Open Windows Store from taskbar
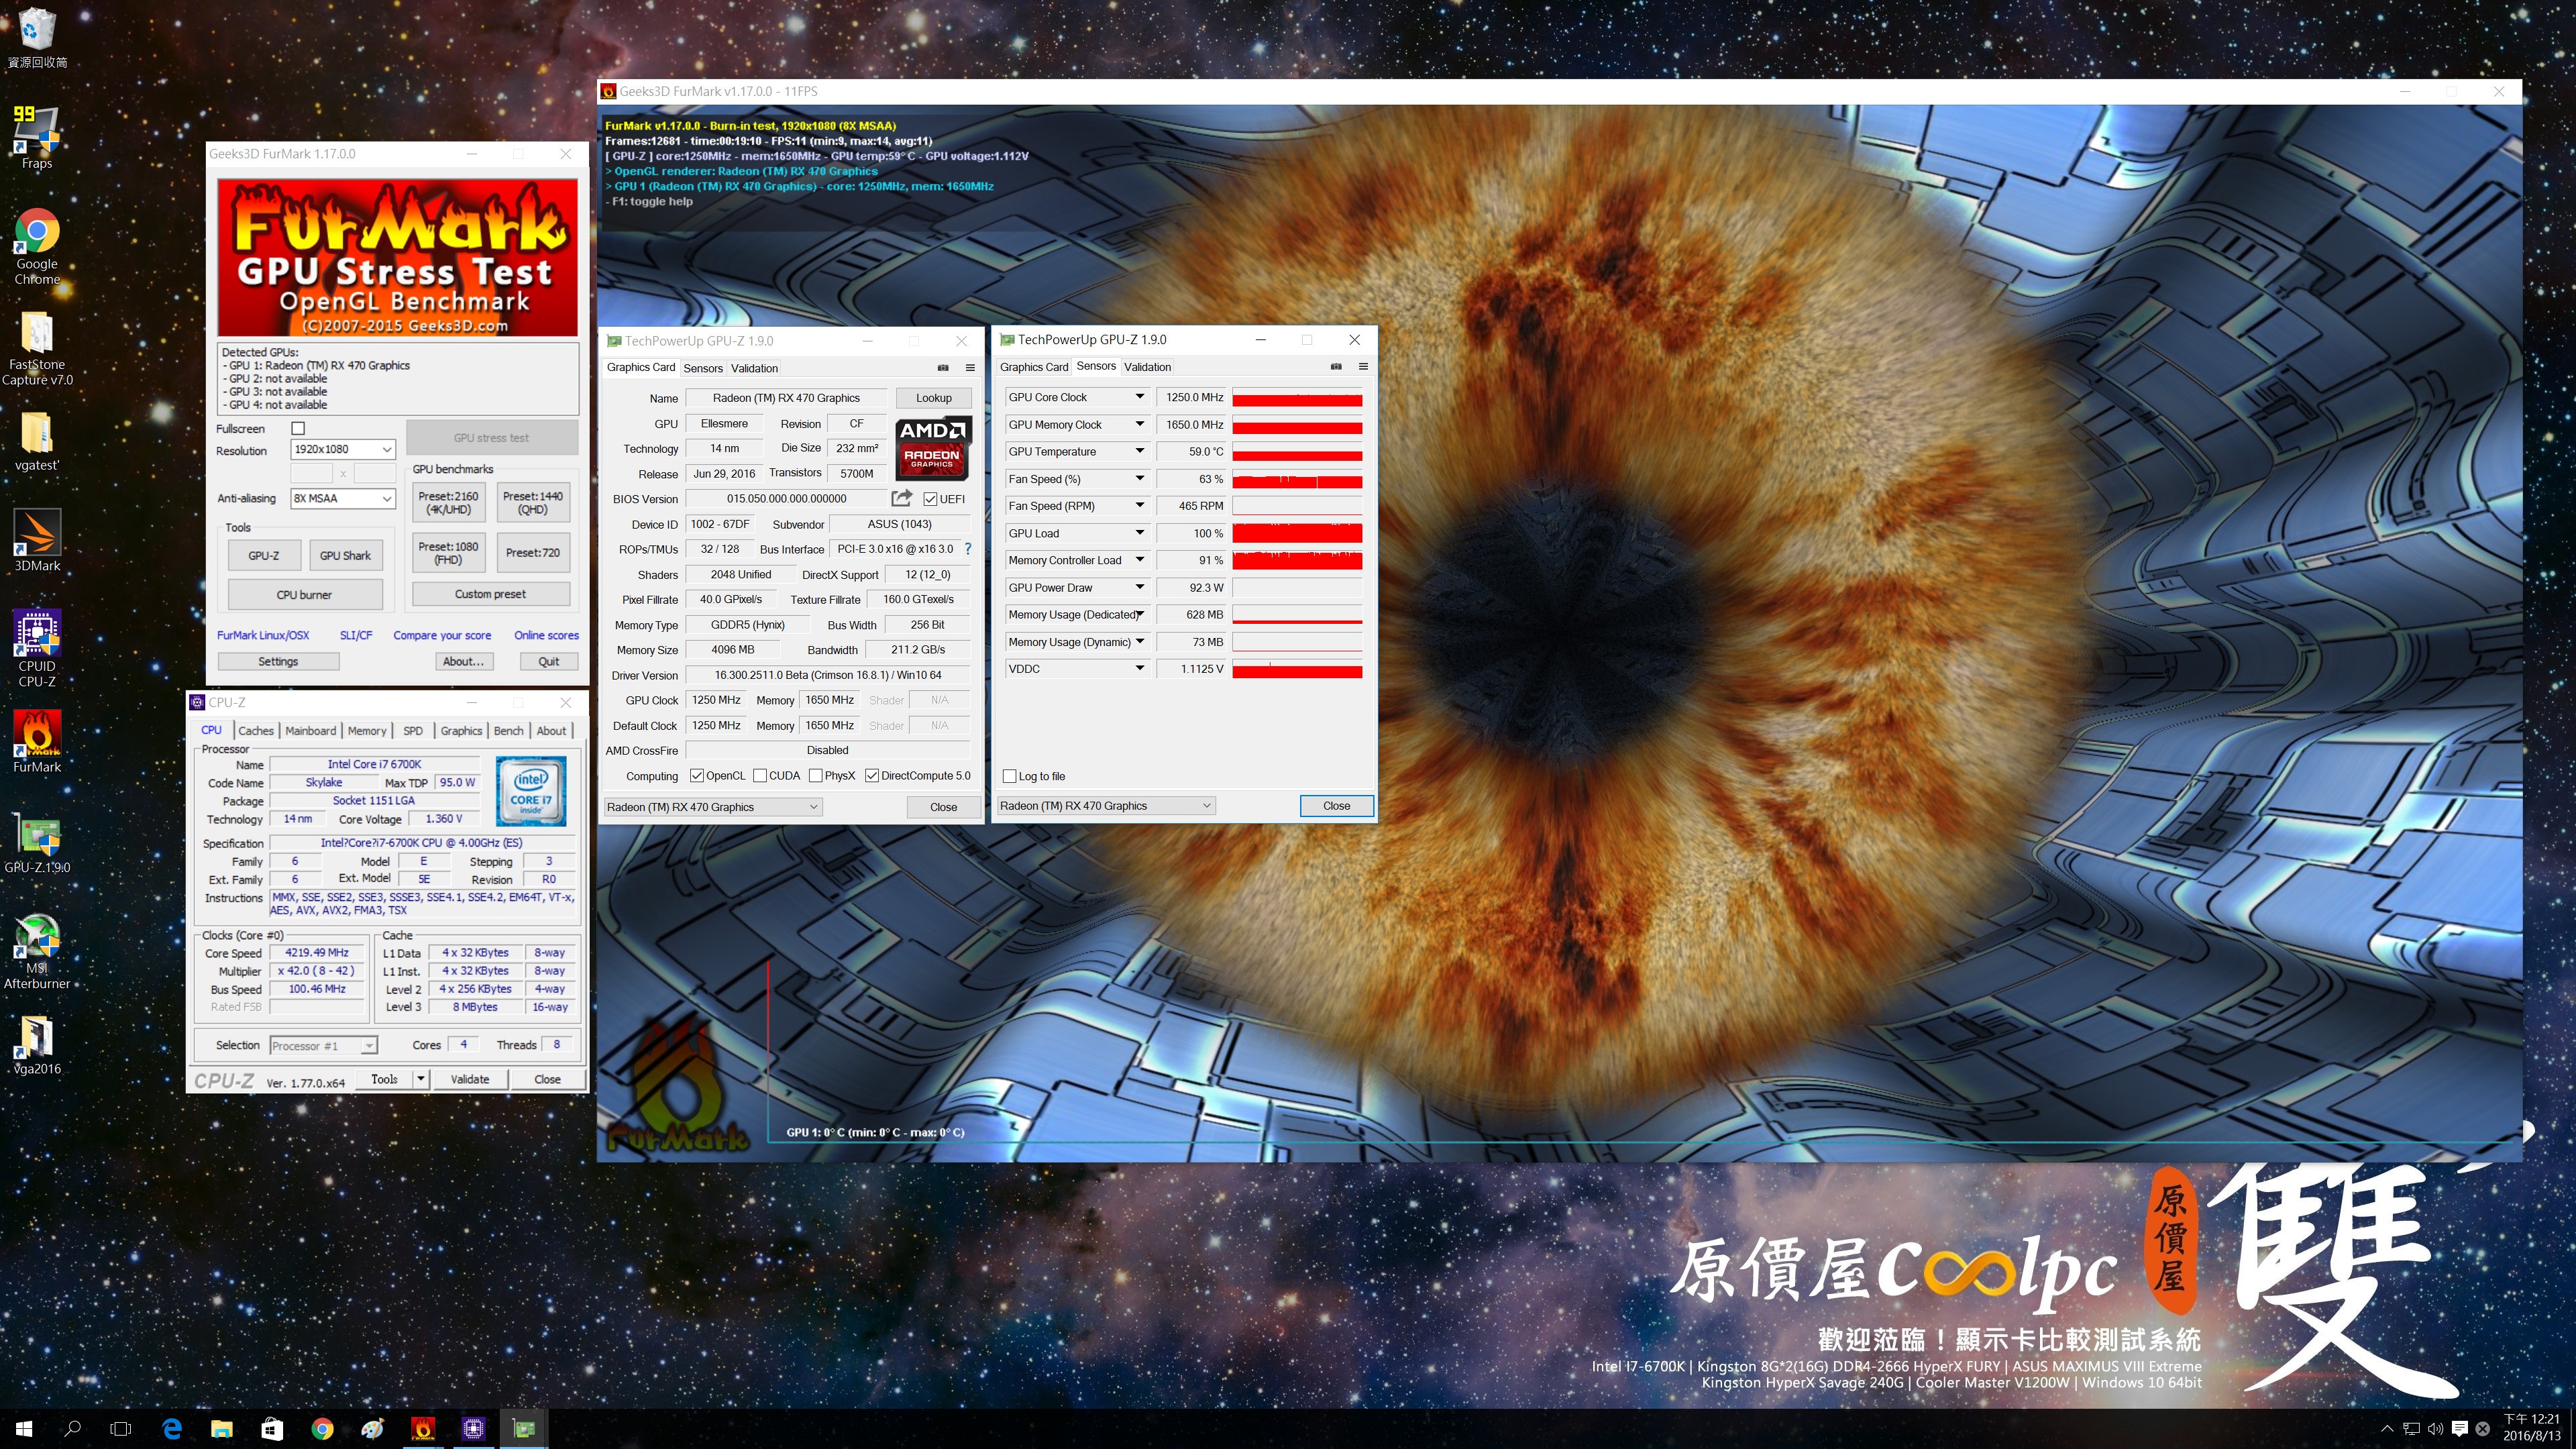This screenshot has height=1449, width=2576. pos(272,1429)
